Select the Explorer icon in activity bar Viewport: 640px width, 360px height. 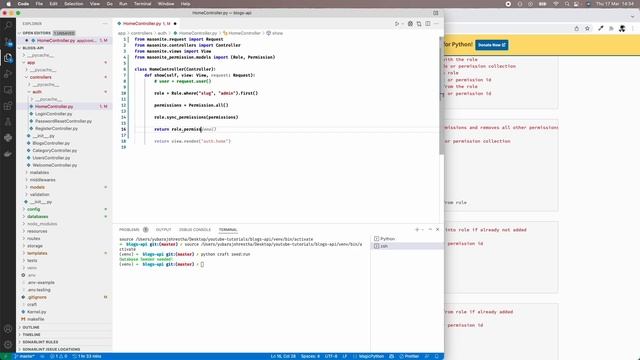8,58
